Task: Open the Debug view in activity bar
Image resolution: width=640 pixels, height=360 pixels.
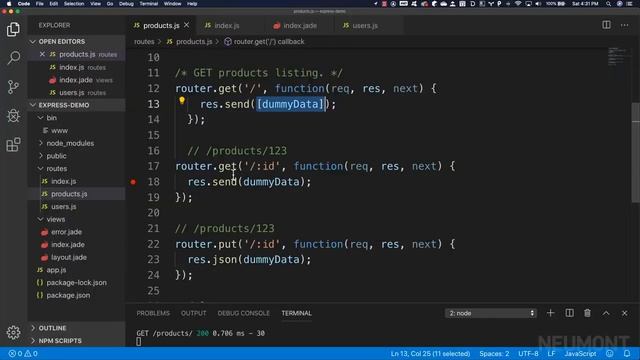Action: [x=13, y=116]
